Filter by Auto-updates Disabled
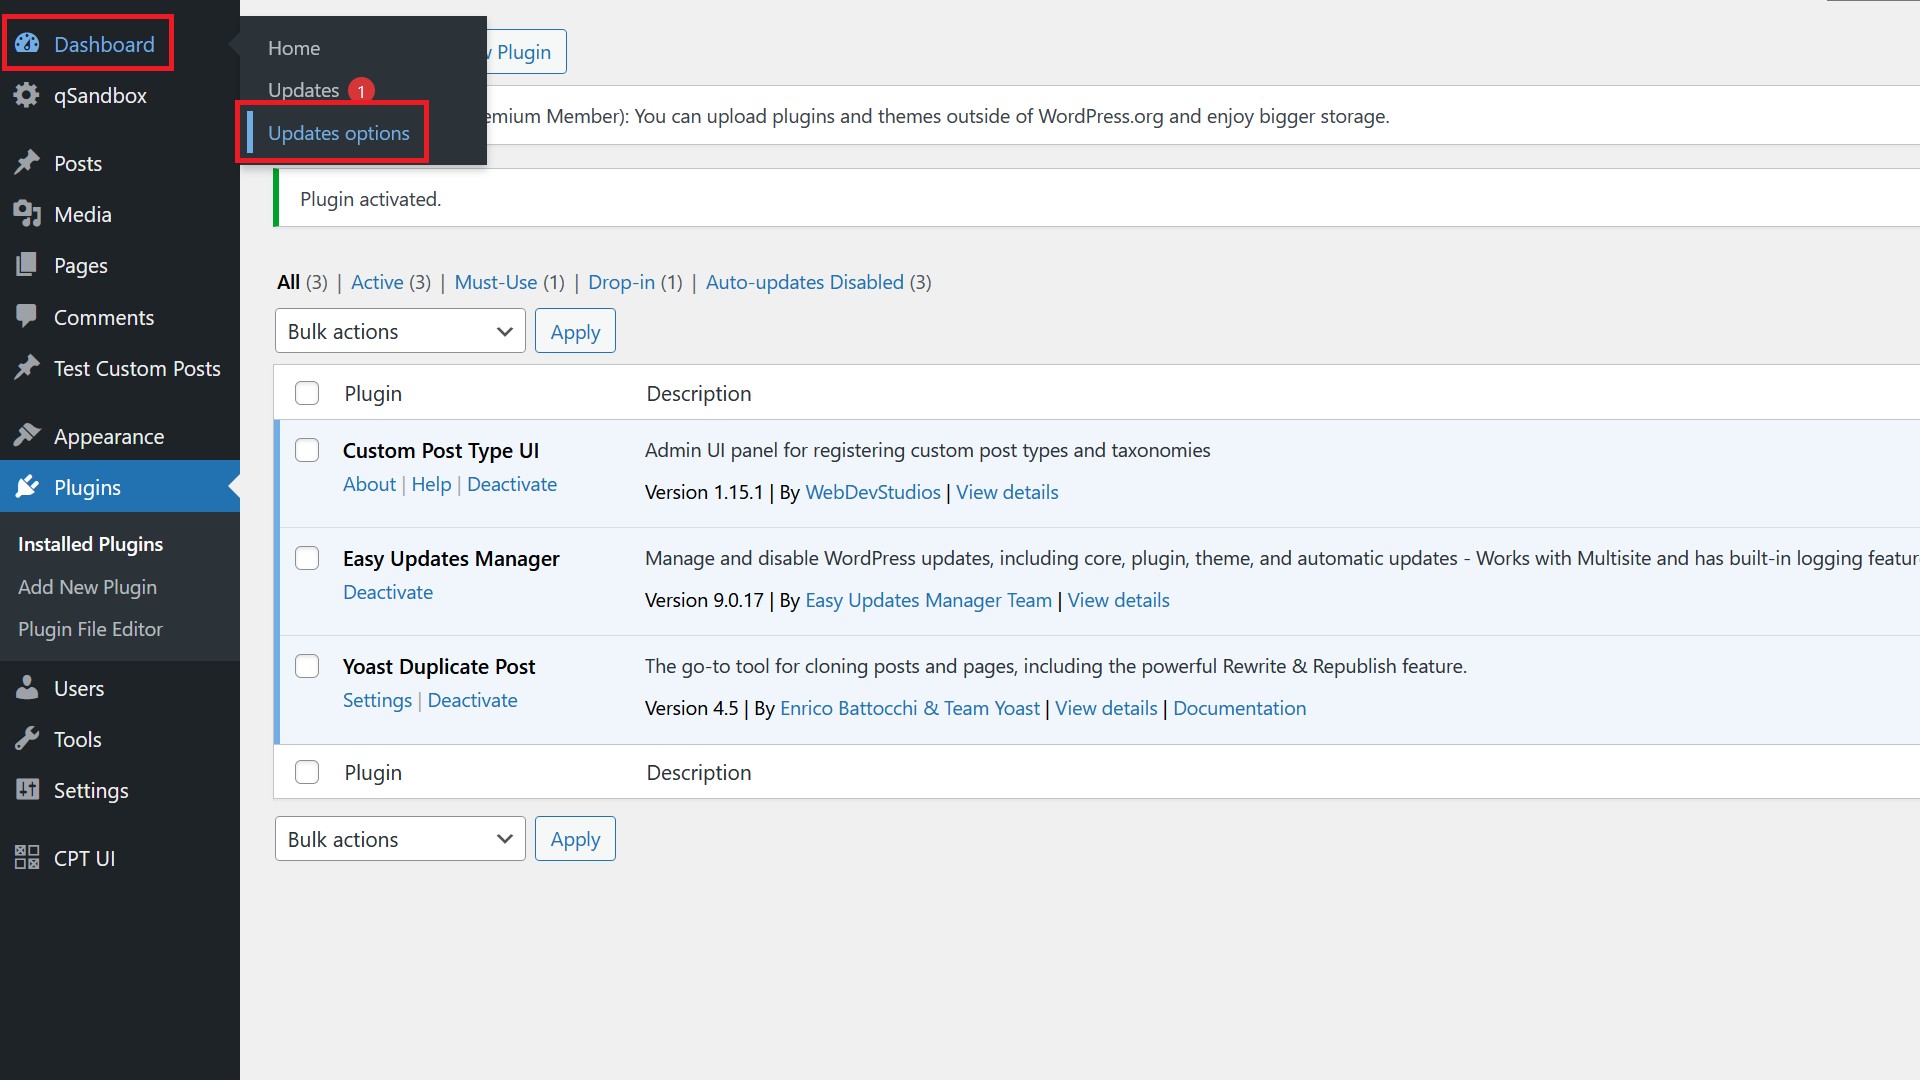 pos(805,282)
